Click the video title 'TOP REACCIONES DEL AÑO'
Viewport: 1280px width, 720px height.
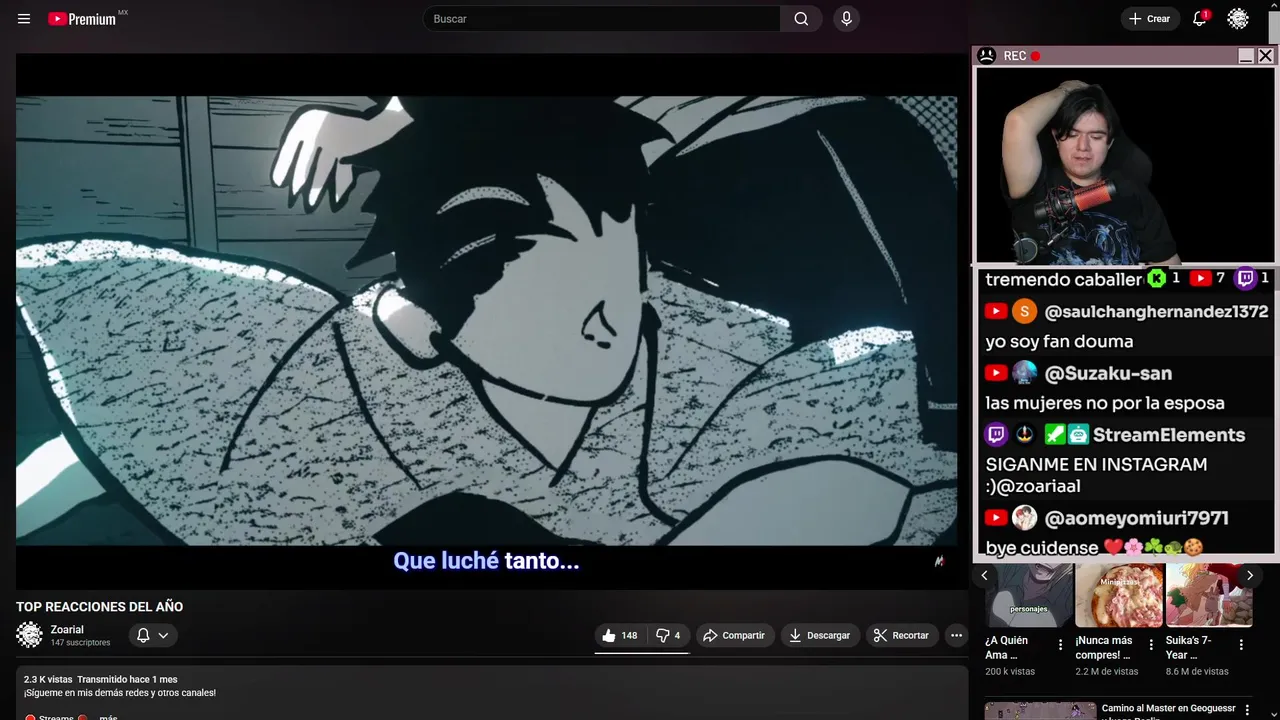(99, 607)
